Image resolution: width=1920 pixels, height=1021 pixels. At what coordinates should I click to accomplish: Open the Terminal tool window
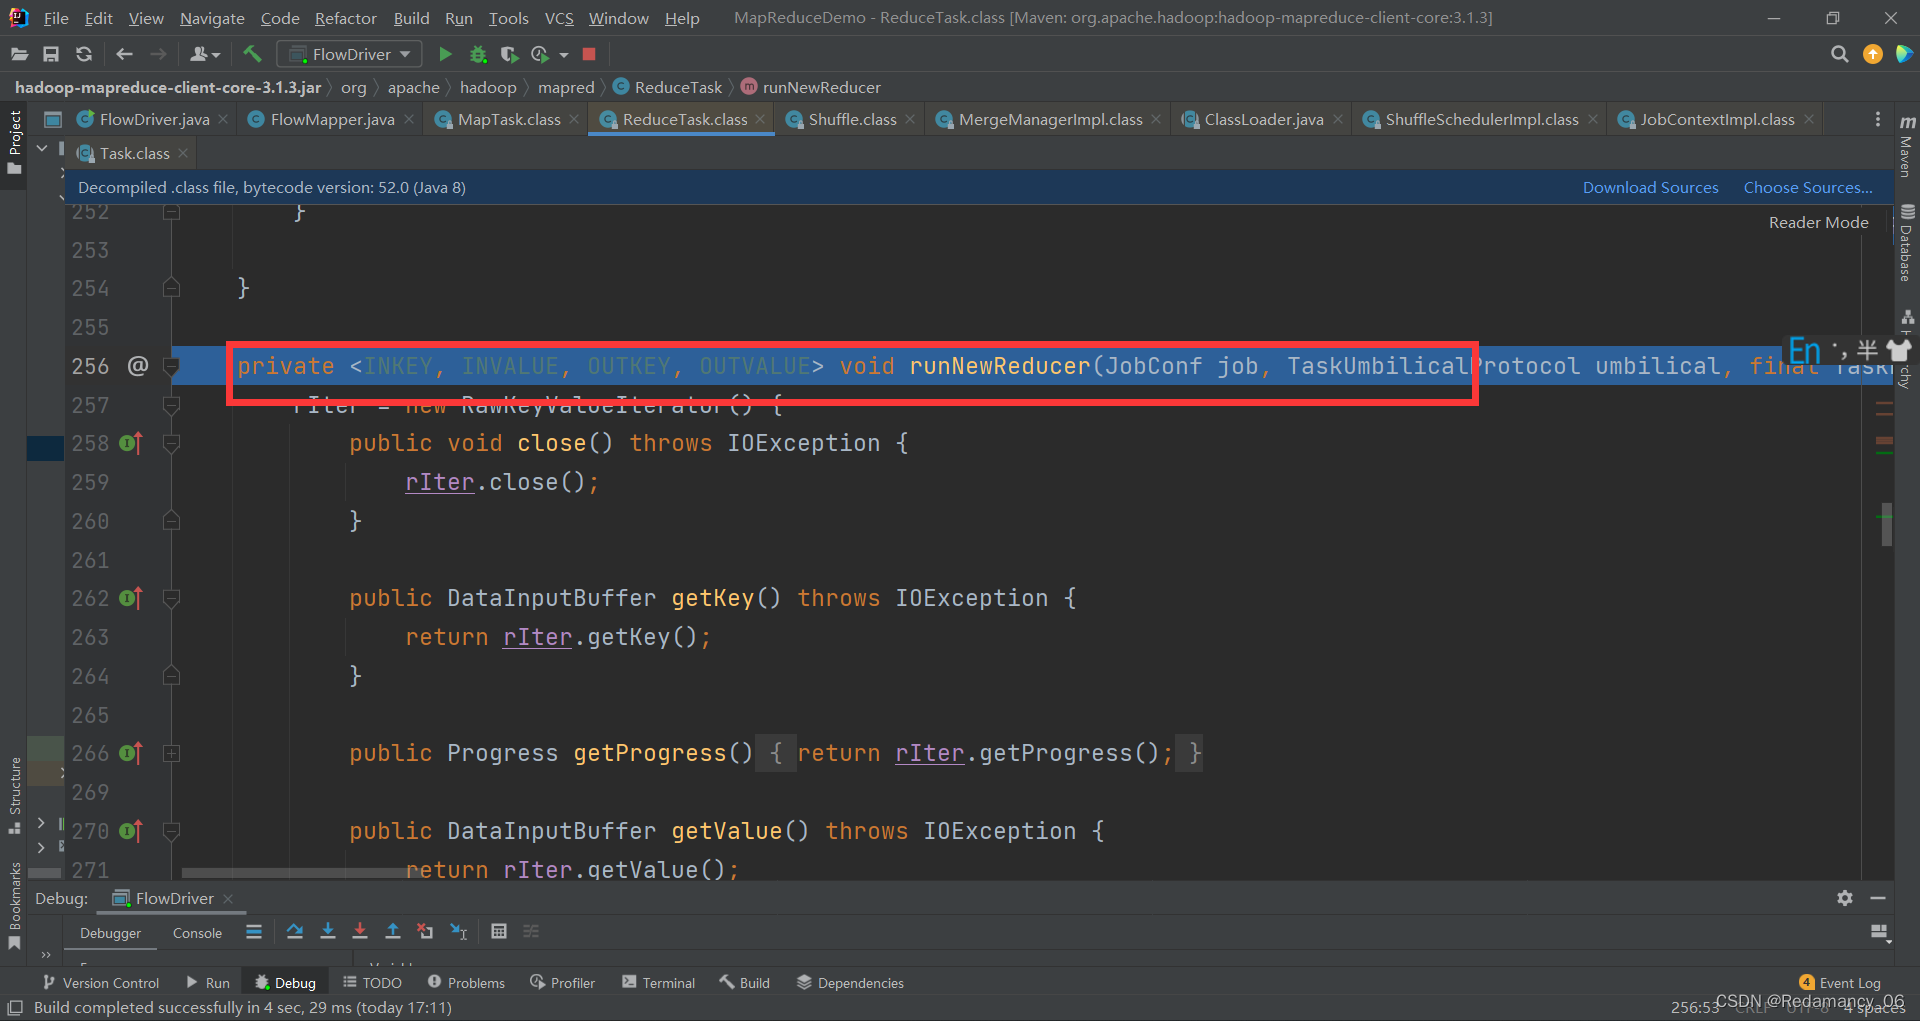[x=659, y=983]
